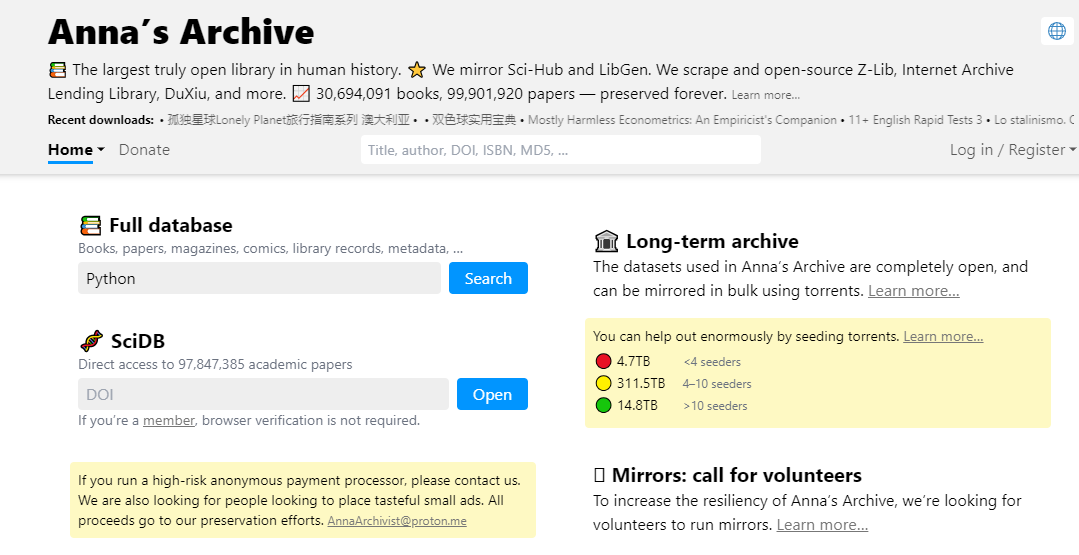Viewport: 1079px width, 555px height.
Task: Click the yellow circle for 4–10 seeders
Action: pos(603,383)
